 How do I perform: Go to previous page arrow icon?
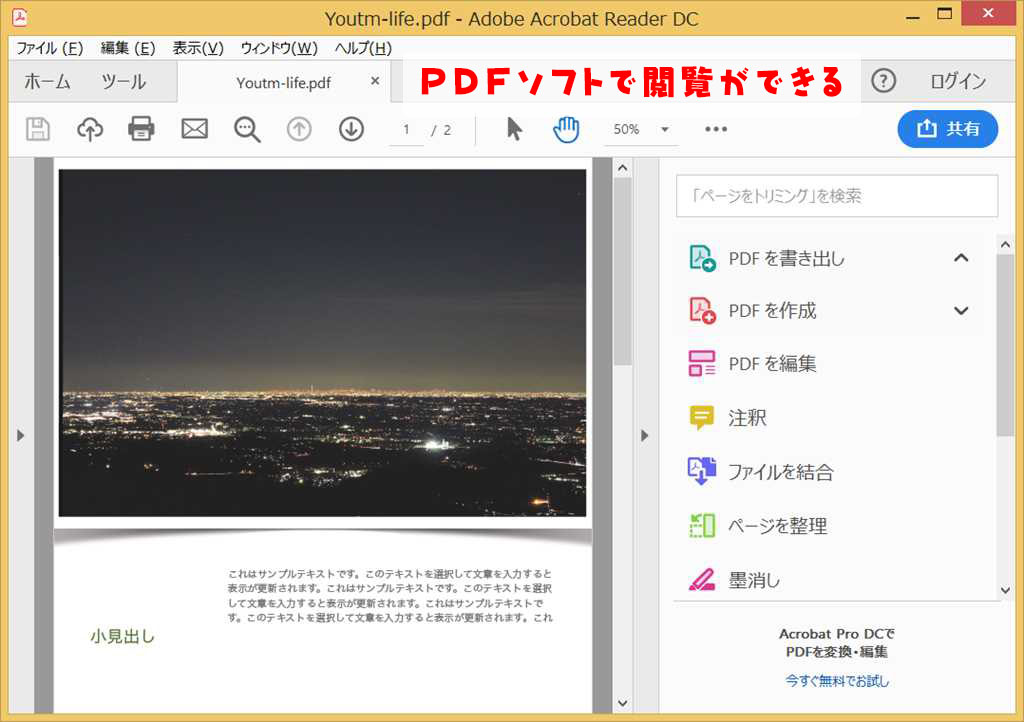[x=299, y=129]
